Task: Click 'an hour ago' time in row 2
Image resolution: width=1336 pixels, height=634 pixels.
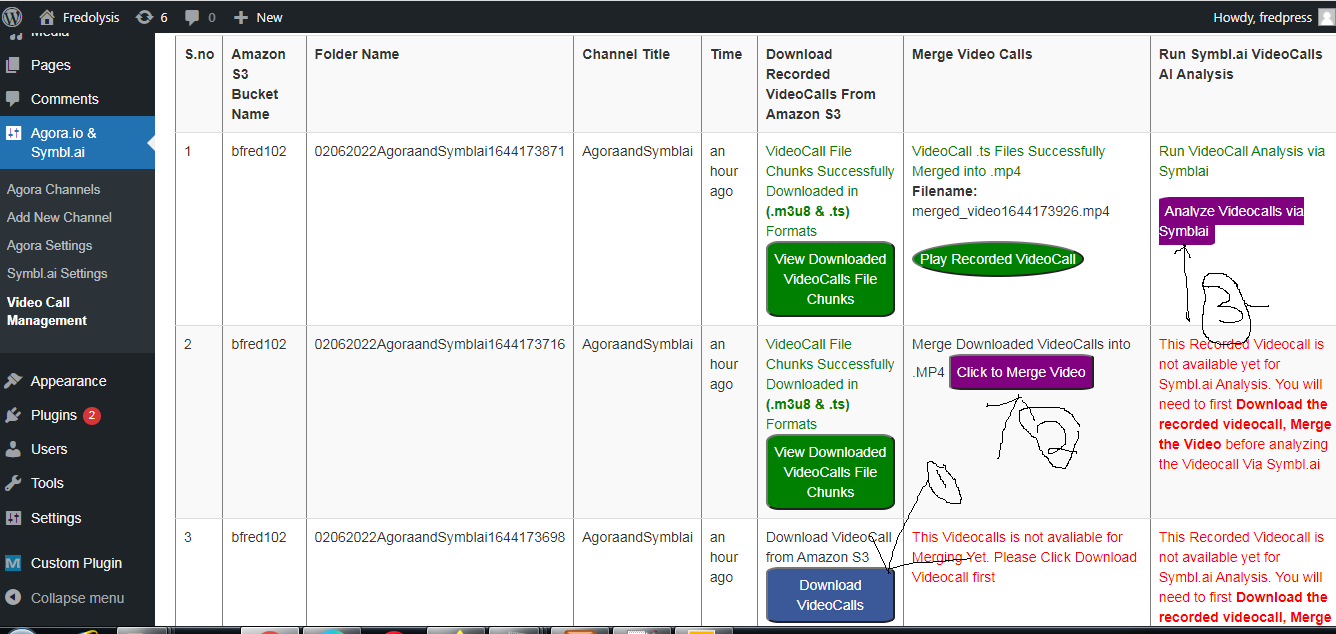Action: coord(724,364)
